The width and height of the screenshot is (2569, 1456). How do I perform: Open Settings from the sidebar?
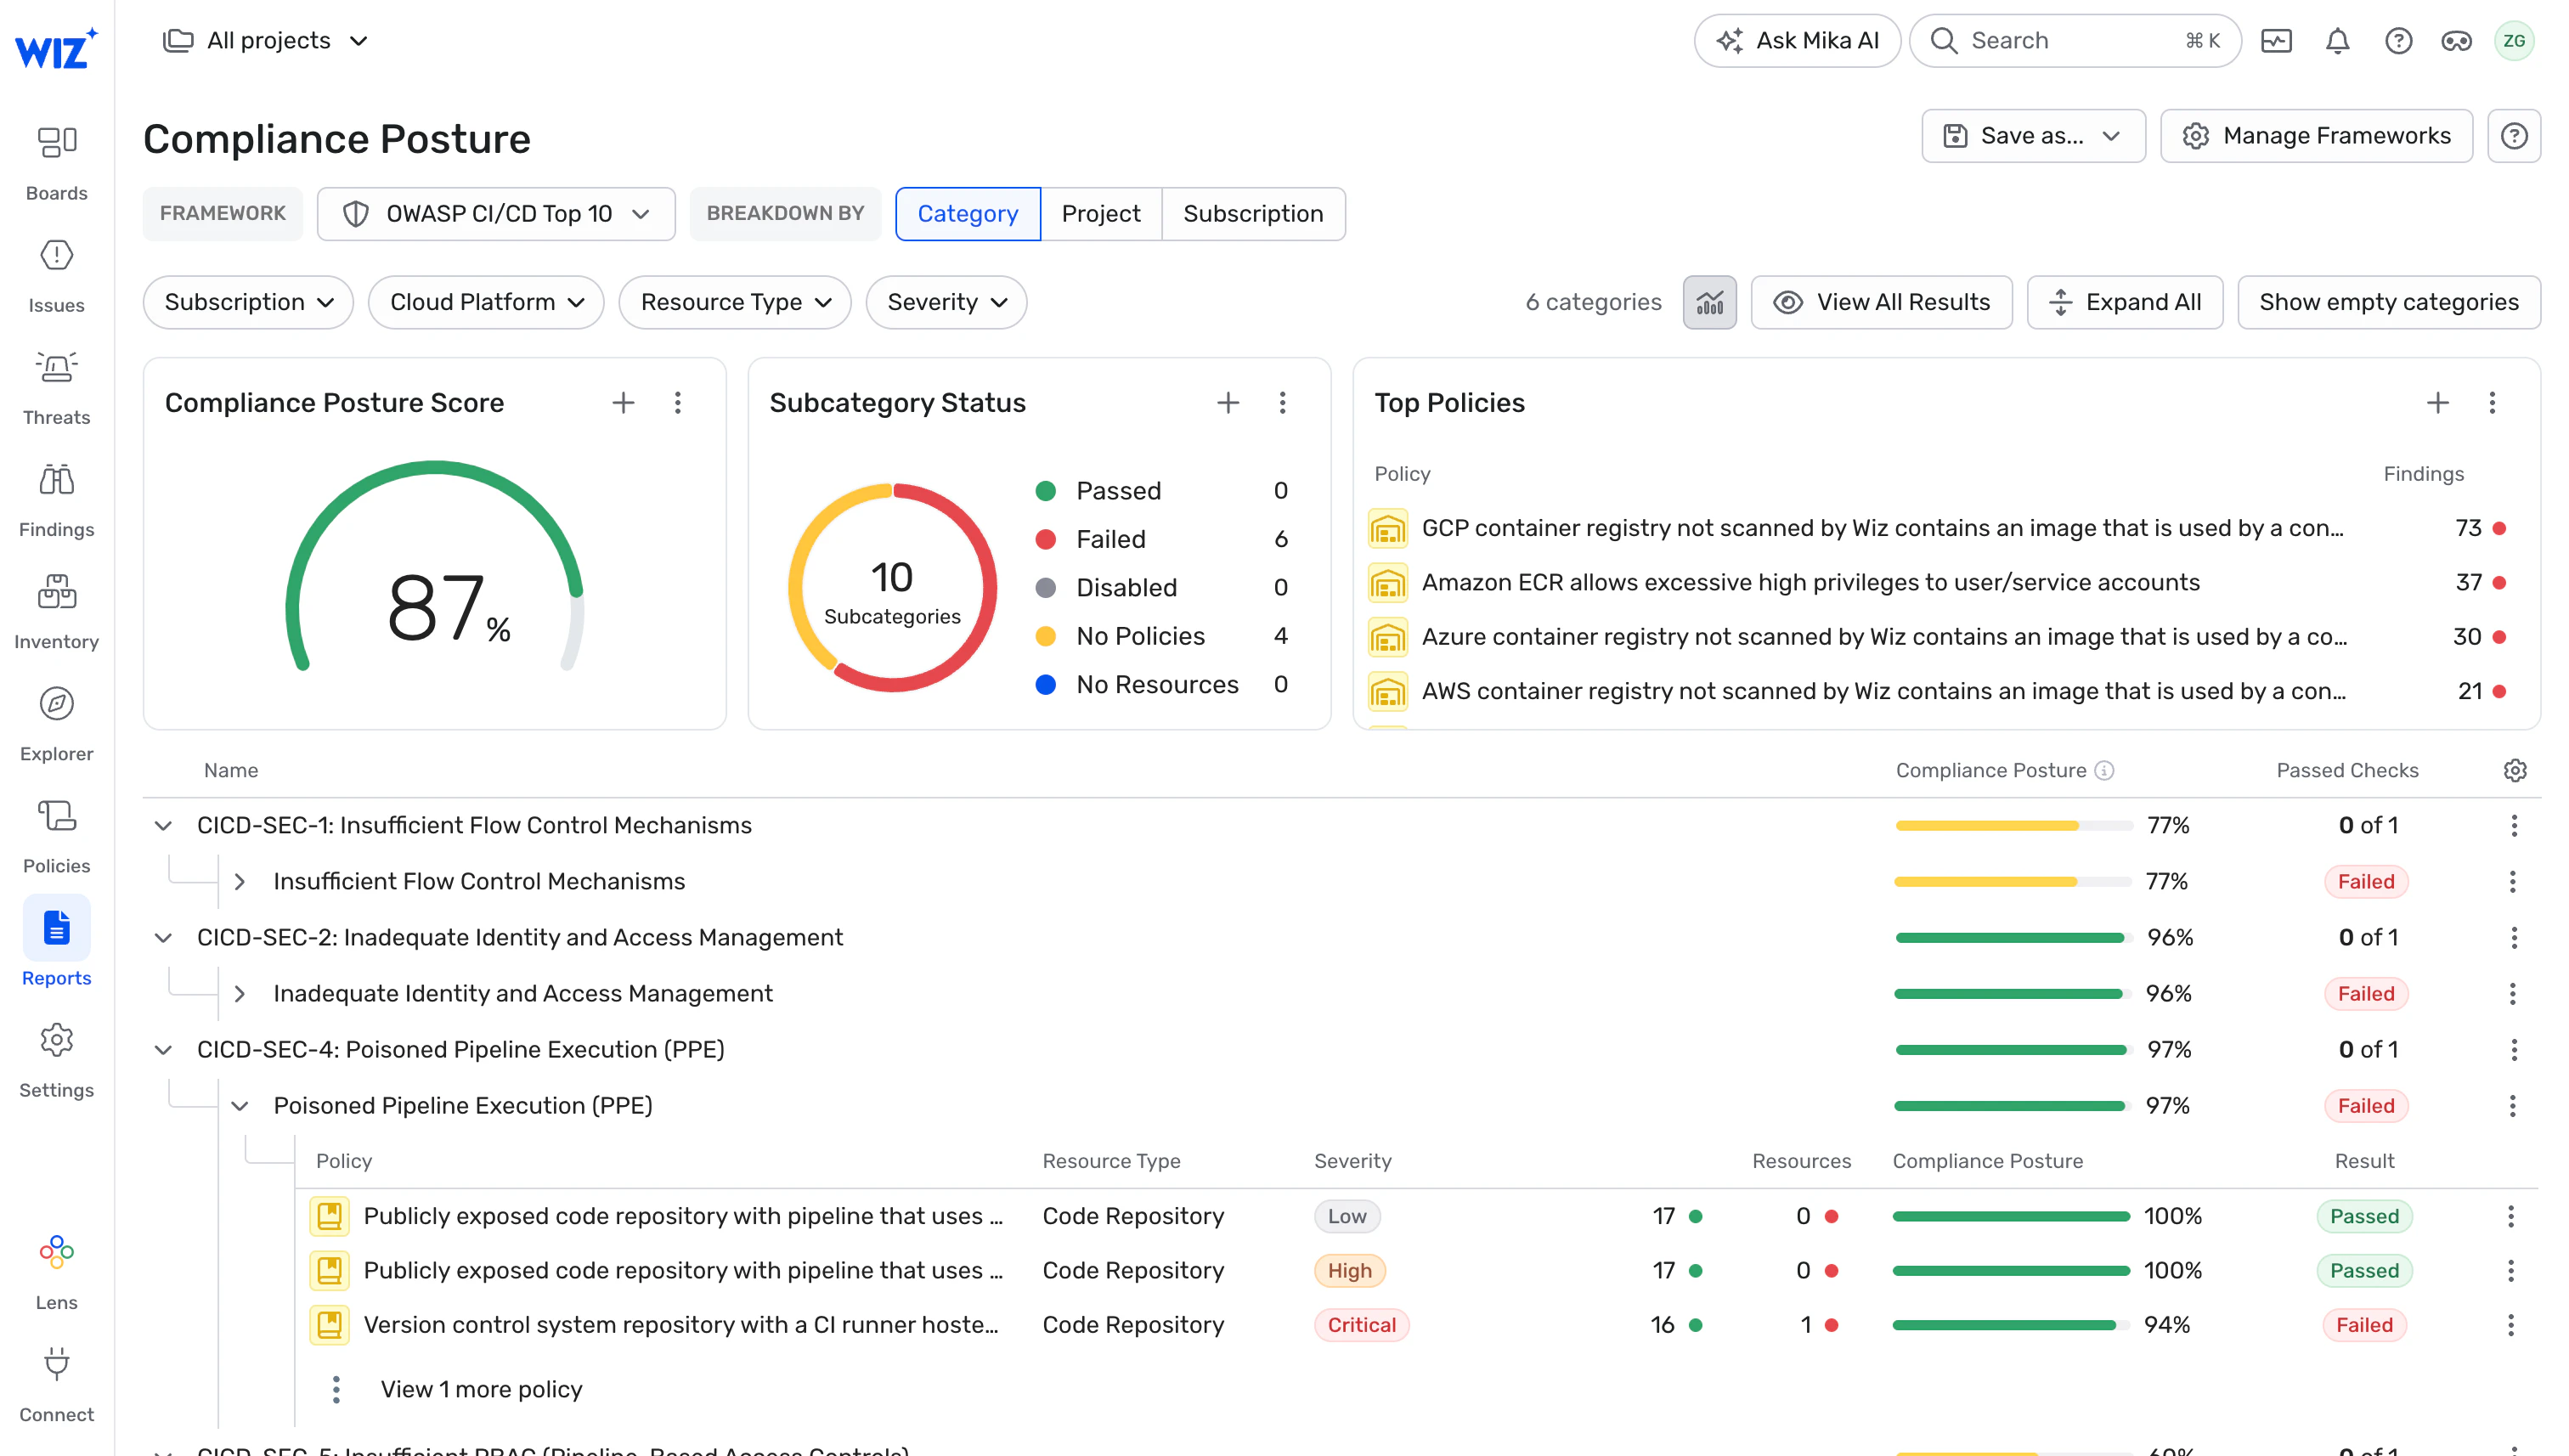point(56,1059)
